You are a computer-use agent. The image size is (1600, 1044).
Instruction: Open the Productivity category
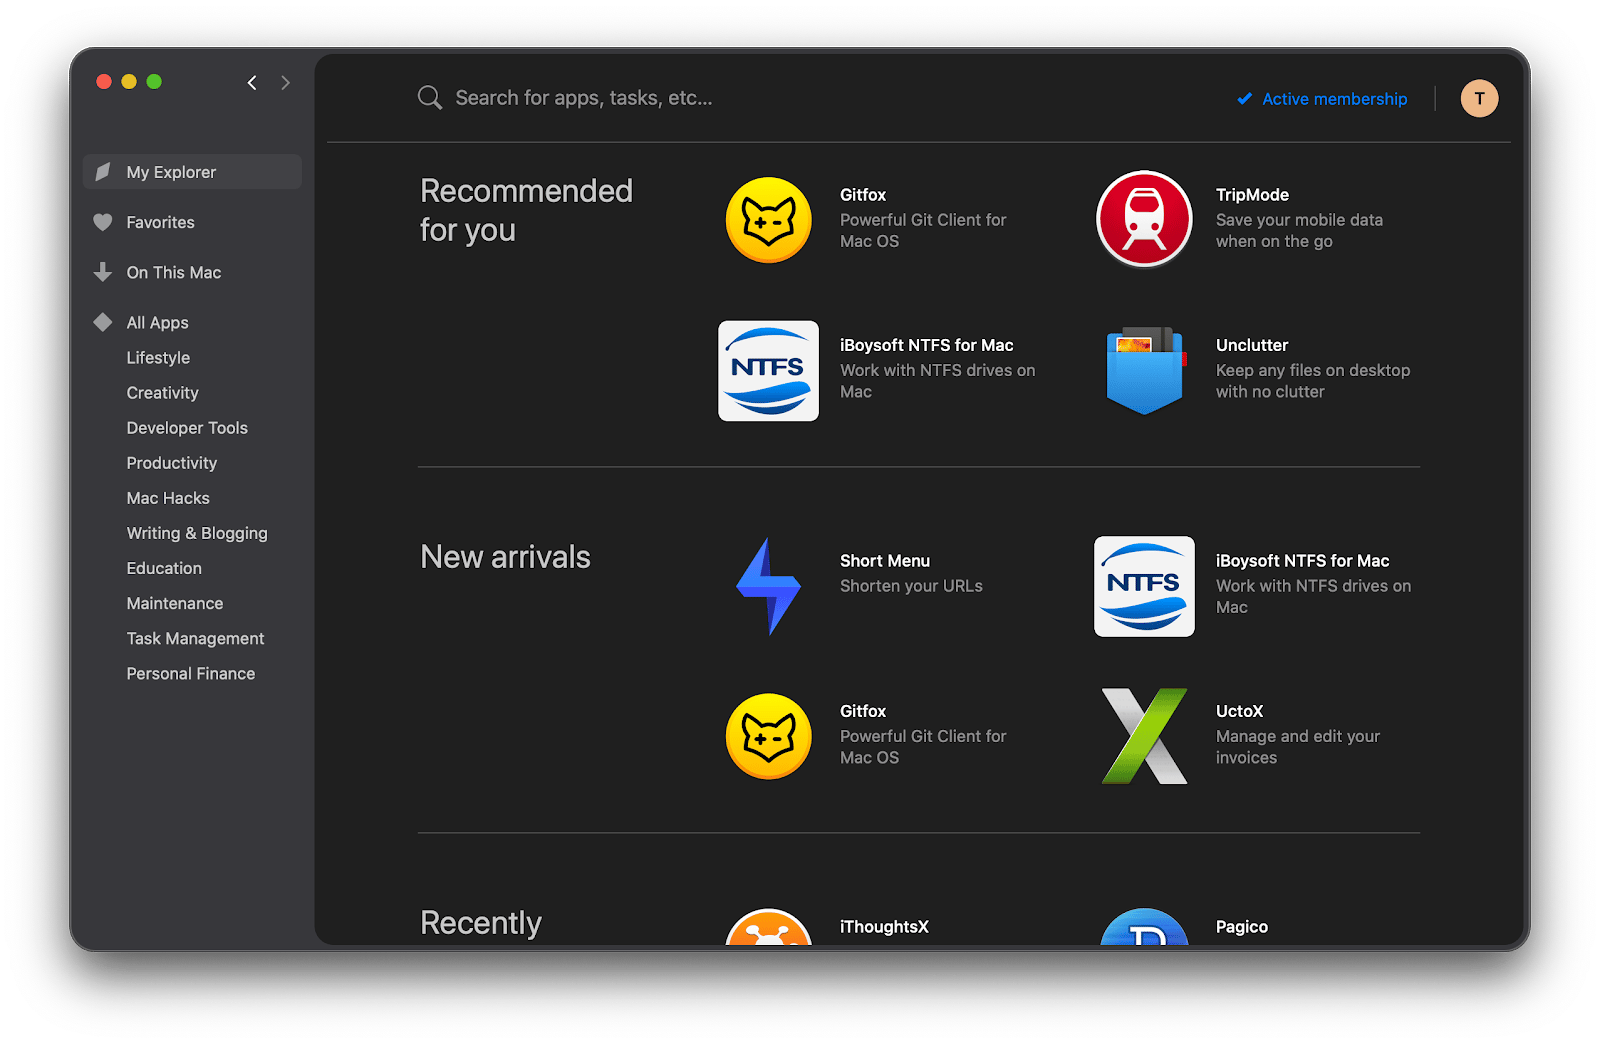coord(171,462)
